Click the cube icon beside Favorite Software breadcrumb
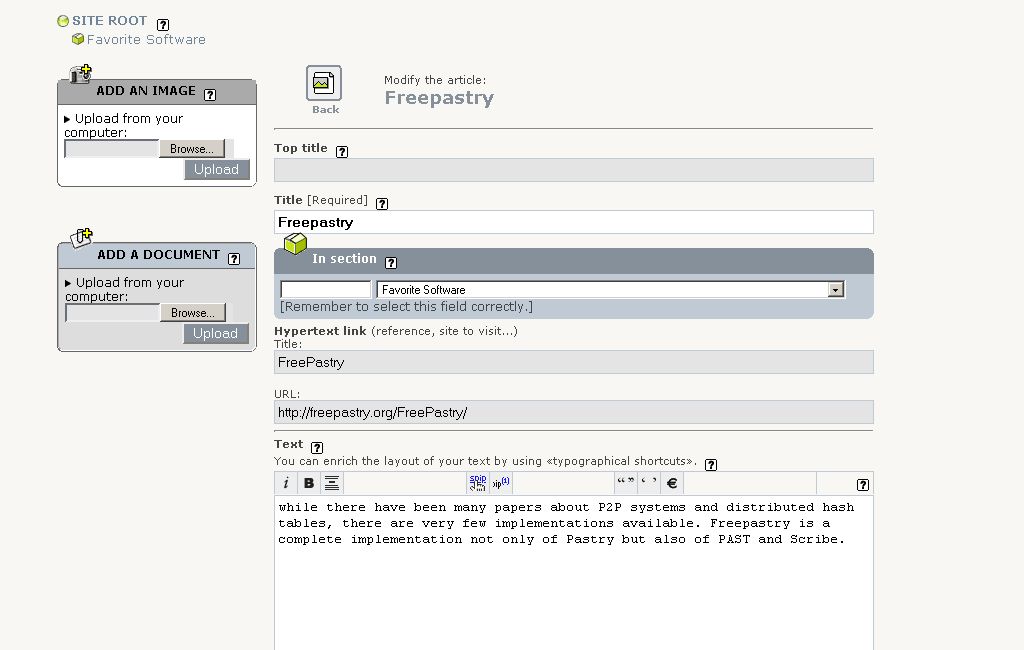This screenshot has width=1024, height=650. [78, 39]
